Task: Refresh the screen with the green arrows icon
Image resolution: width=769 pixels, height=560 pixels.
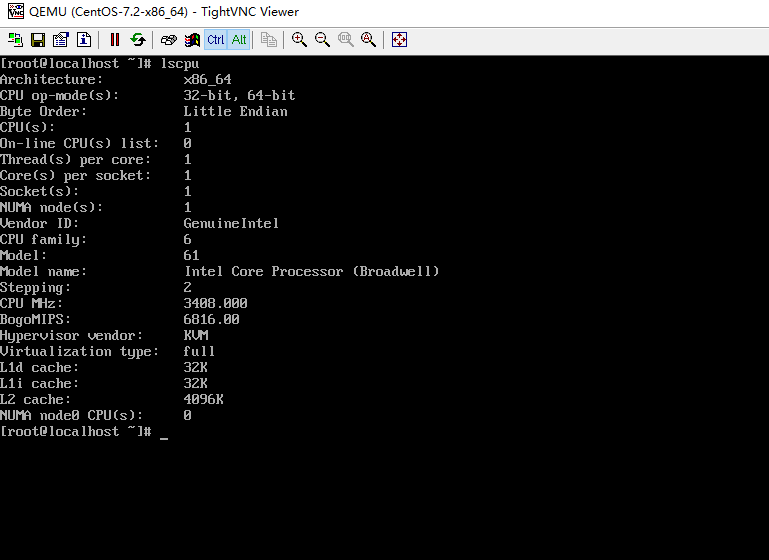Action: (x=138, y=40)
